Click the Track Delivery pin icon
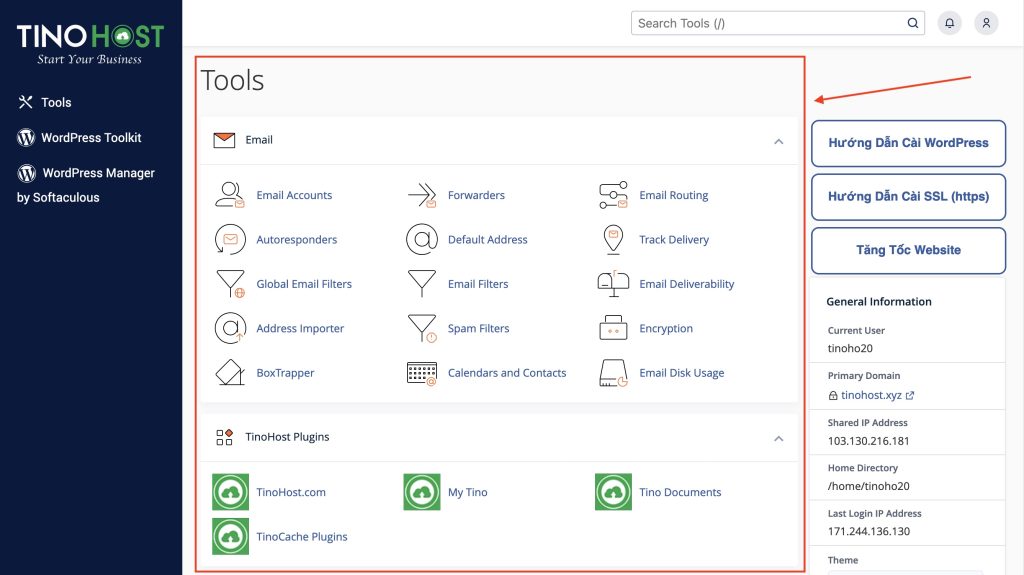Viewport: 1024px width, 575px height. click(613, 239)
